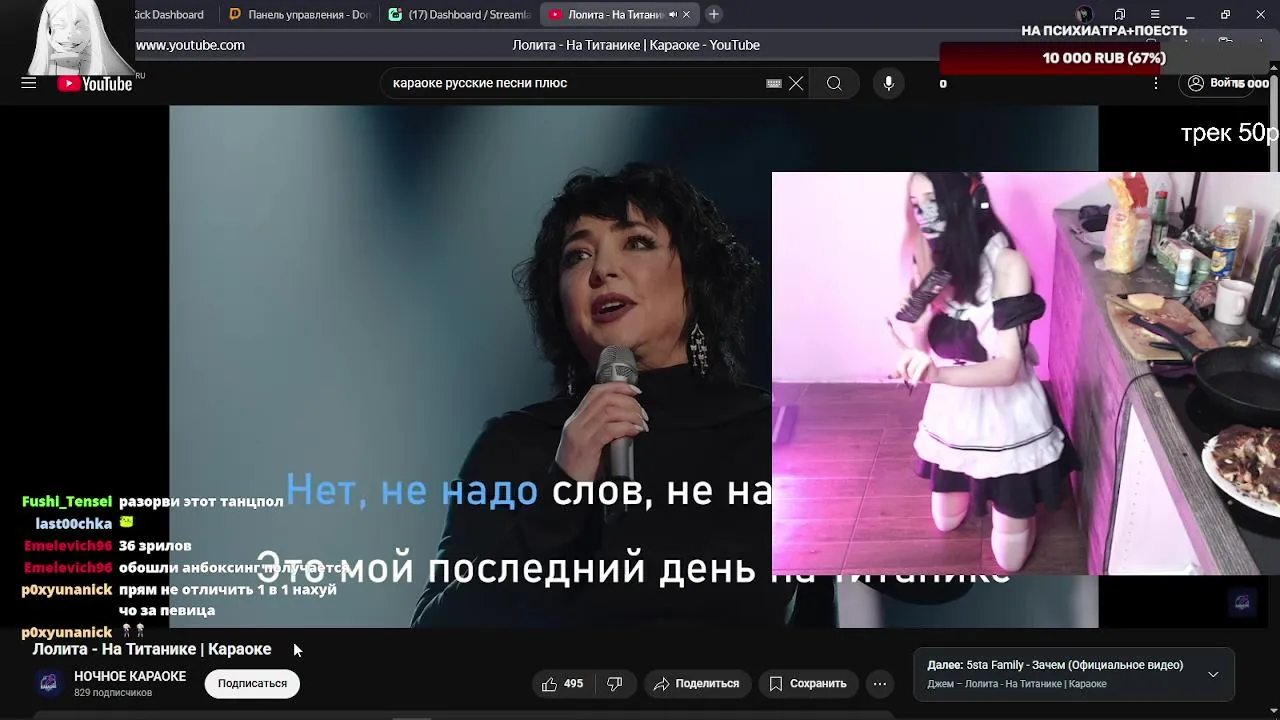Switch to the Kick Dashboard tab
This screenshot has height=720, width=1280.
pos(168,14)
